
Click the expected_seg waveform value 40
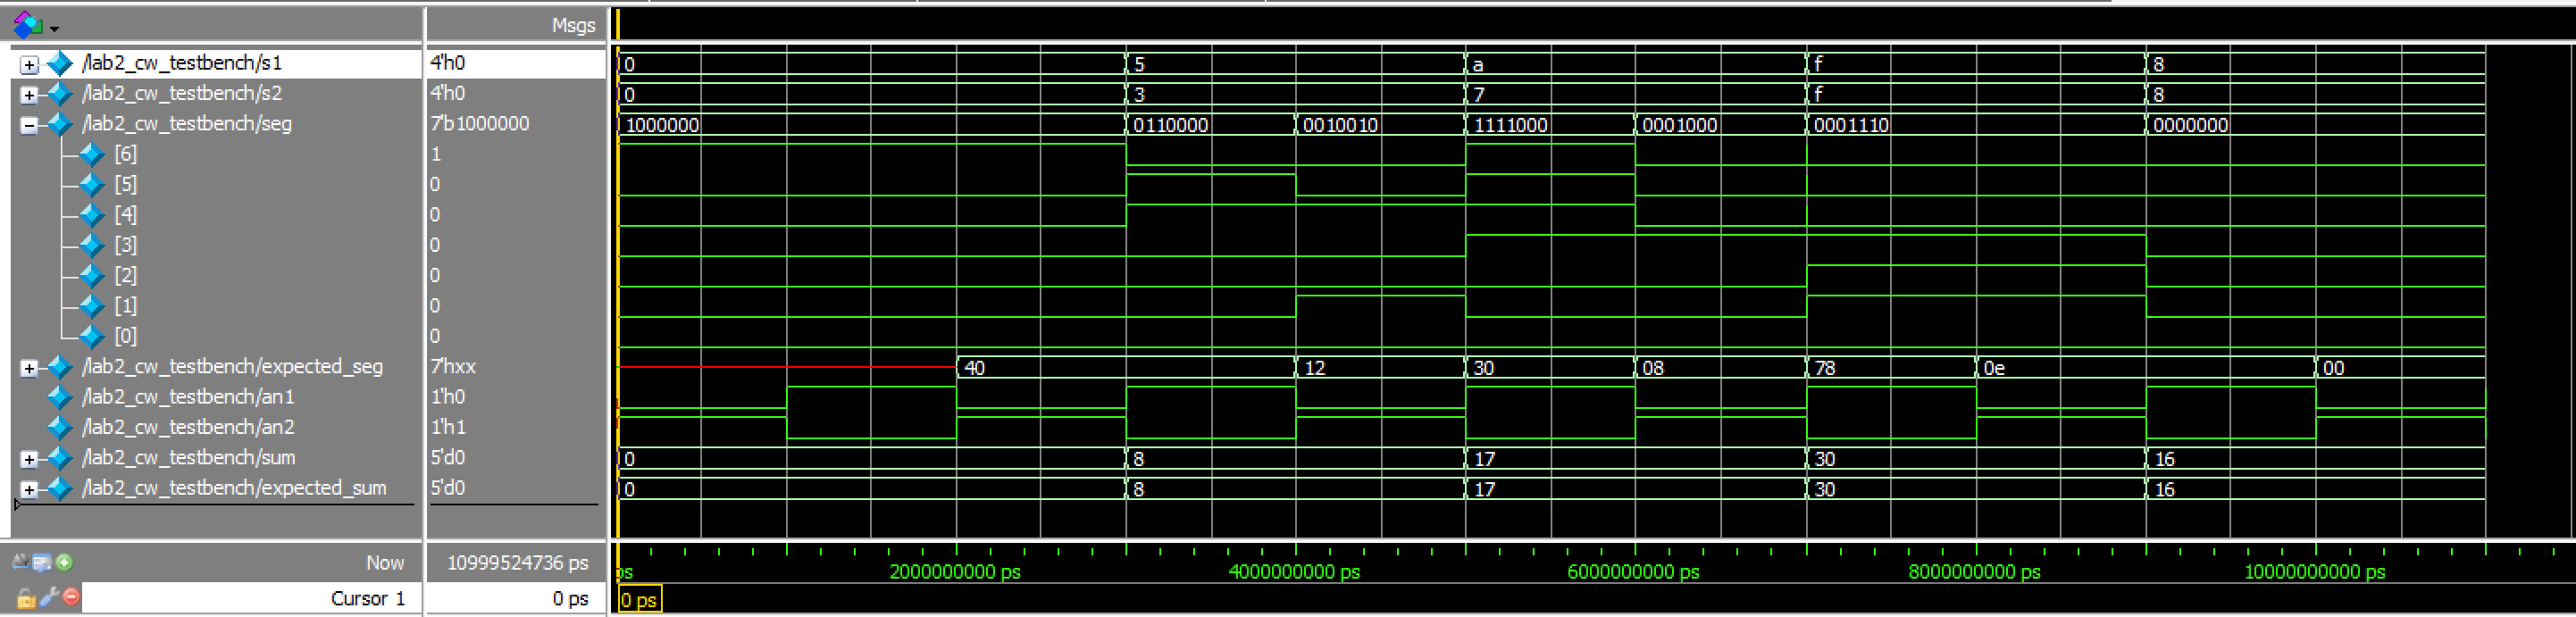975,368
